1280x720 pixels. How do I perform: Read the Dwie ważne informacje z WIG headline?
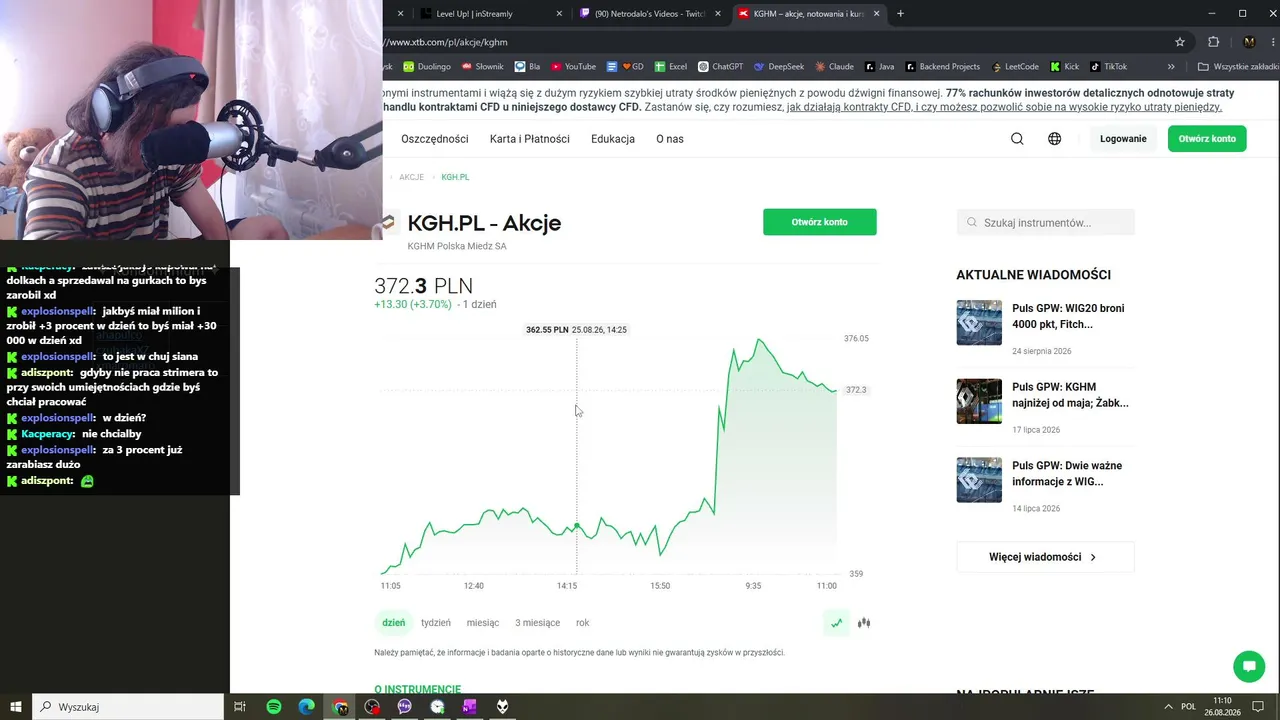[1067, 473]
